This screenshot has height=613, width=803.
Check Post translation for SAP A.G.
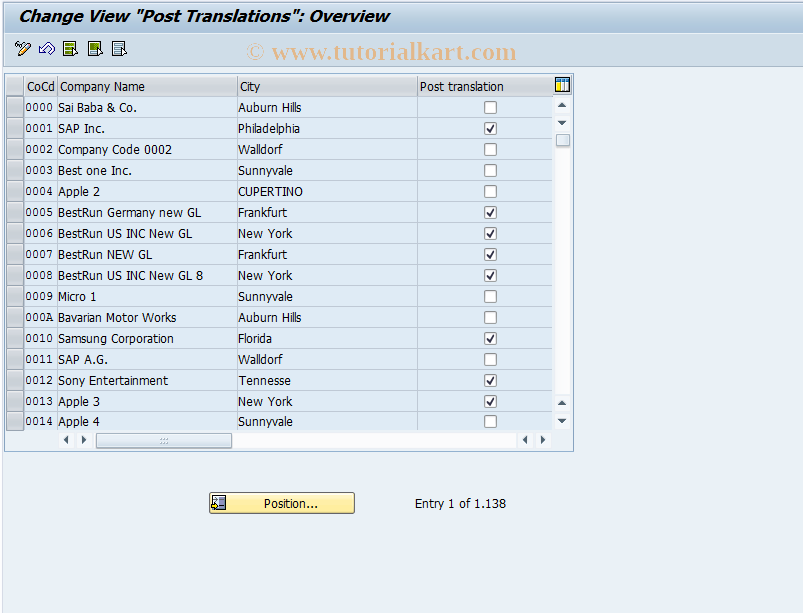(x=490, y=360)
